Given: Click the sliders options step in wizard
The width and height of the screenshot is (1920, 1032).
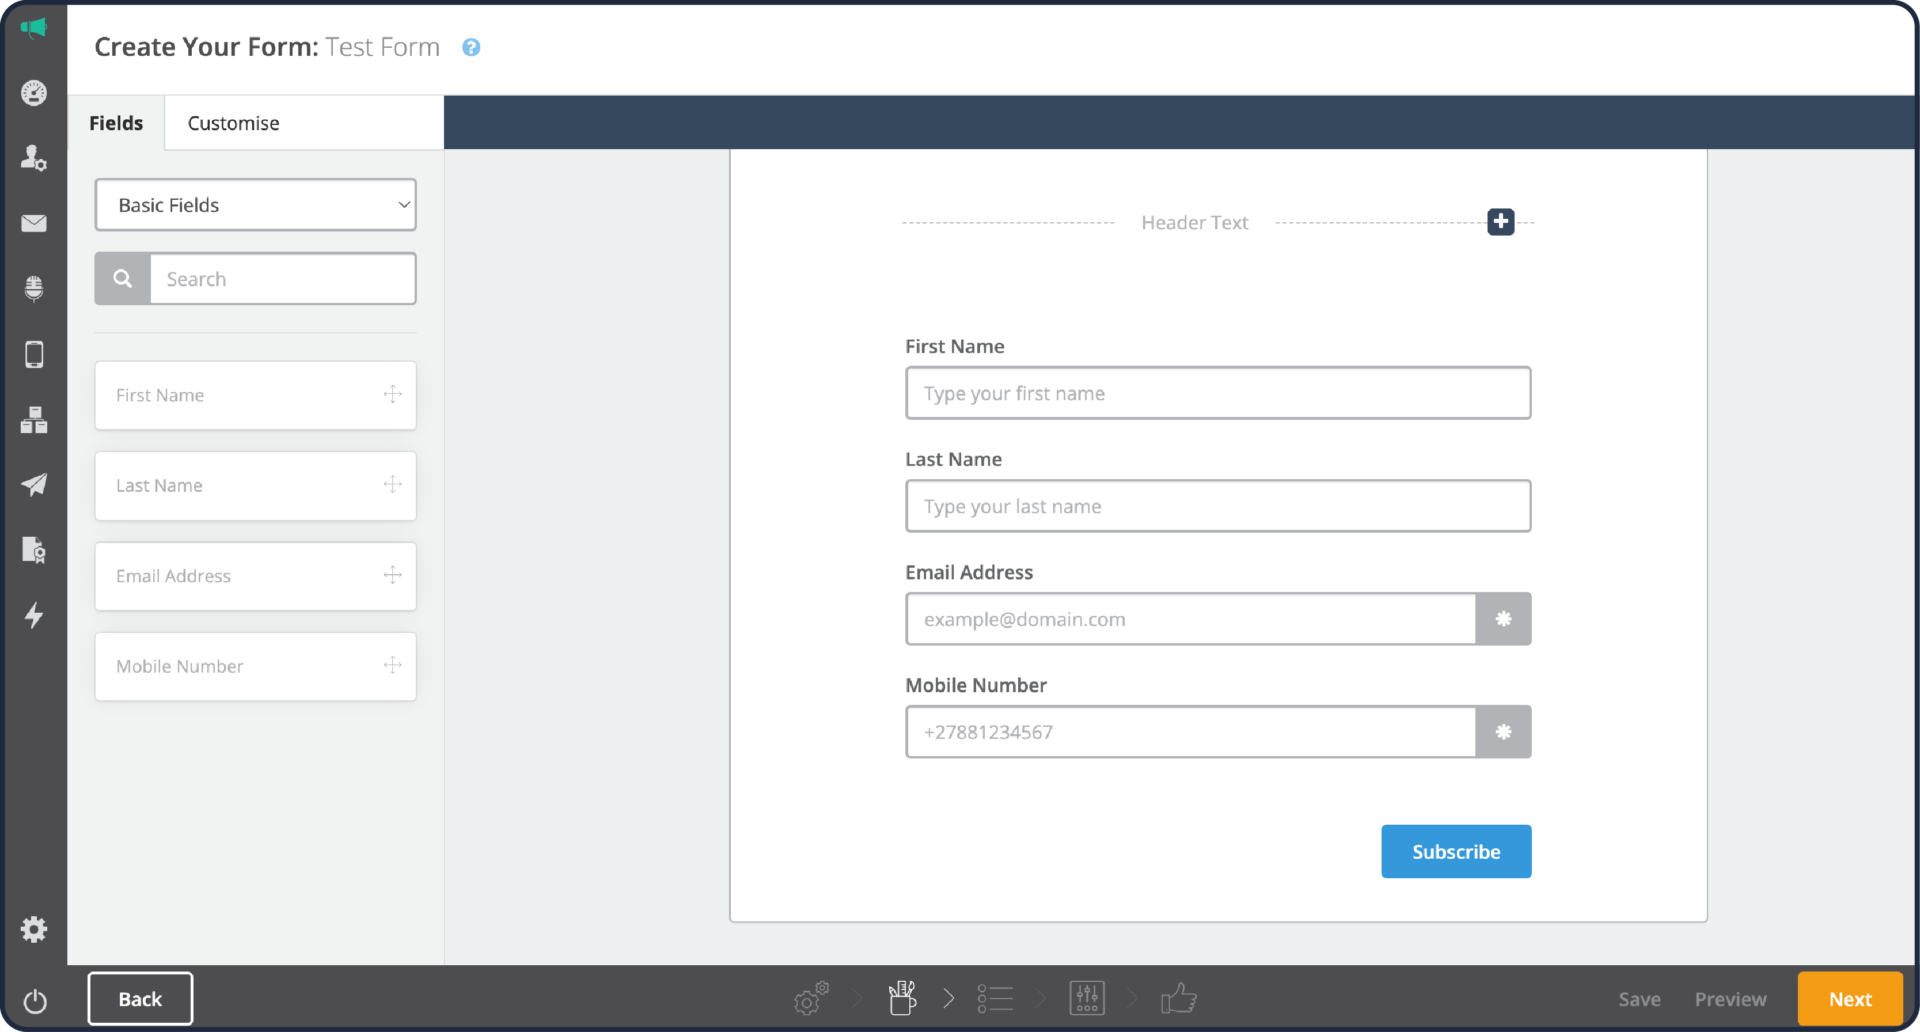Looking at the screenshot, I should [1086, 997].
